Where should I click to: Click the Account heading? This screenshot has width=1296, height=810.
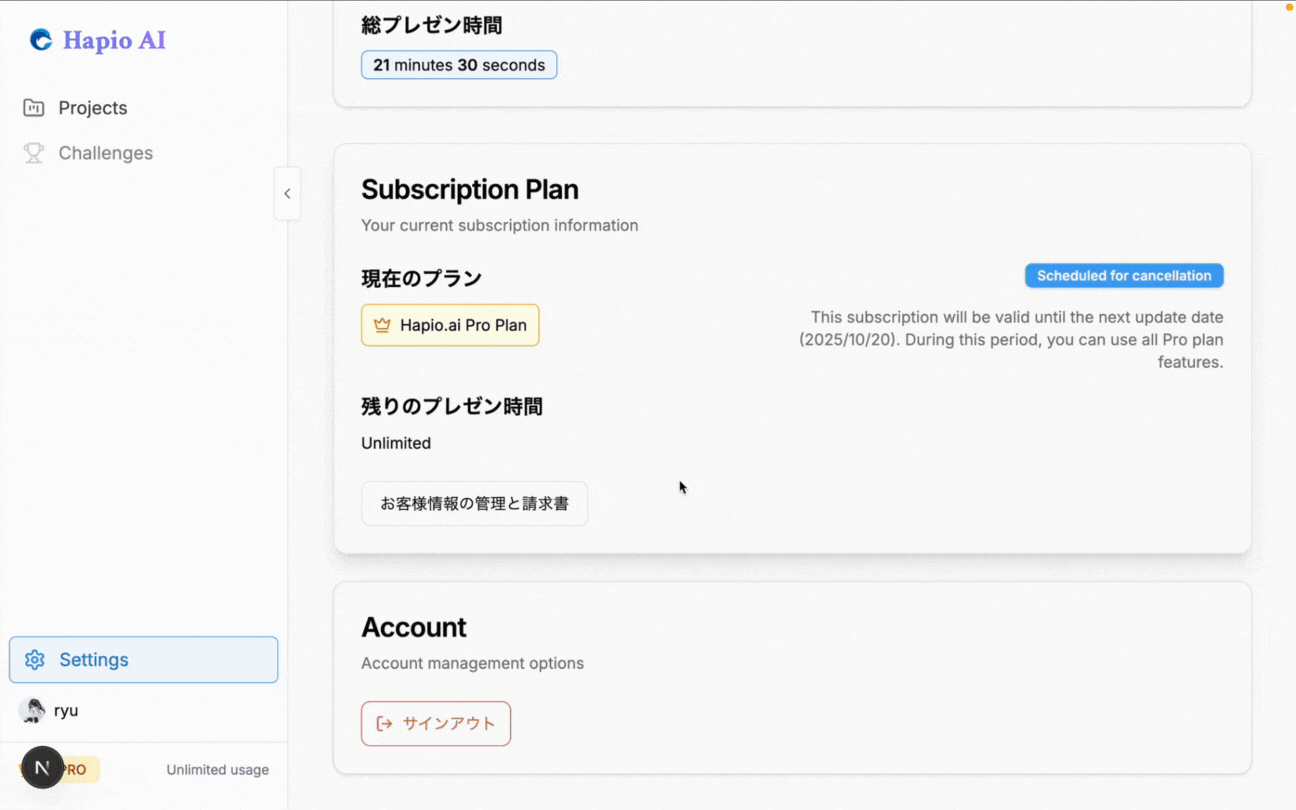414,628
